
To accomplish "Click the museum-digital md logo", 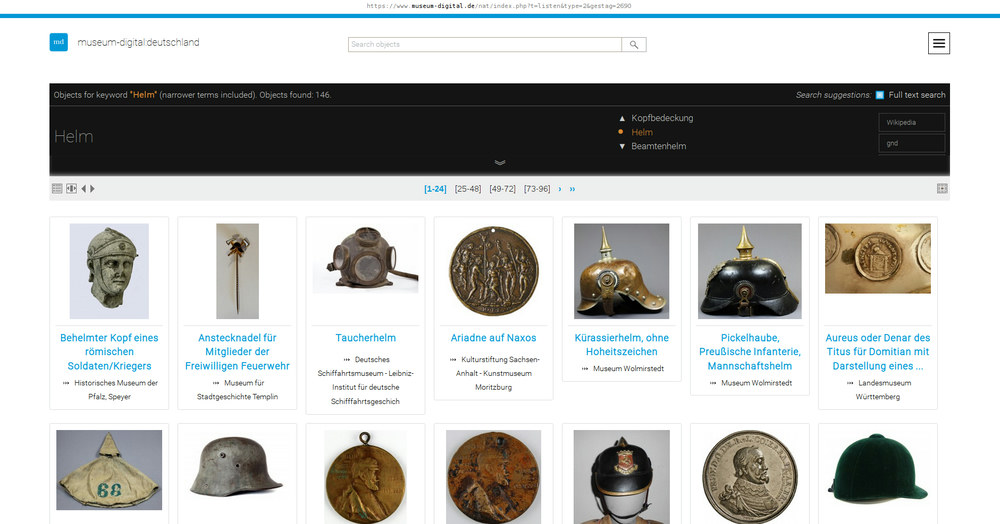I will (x=59, y=42).
